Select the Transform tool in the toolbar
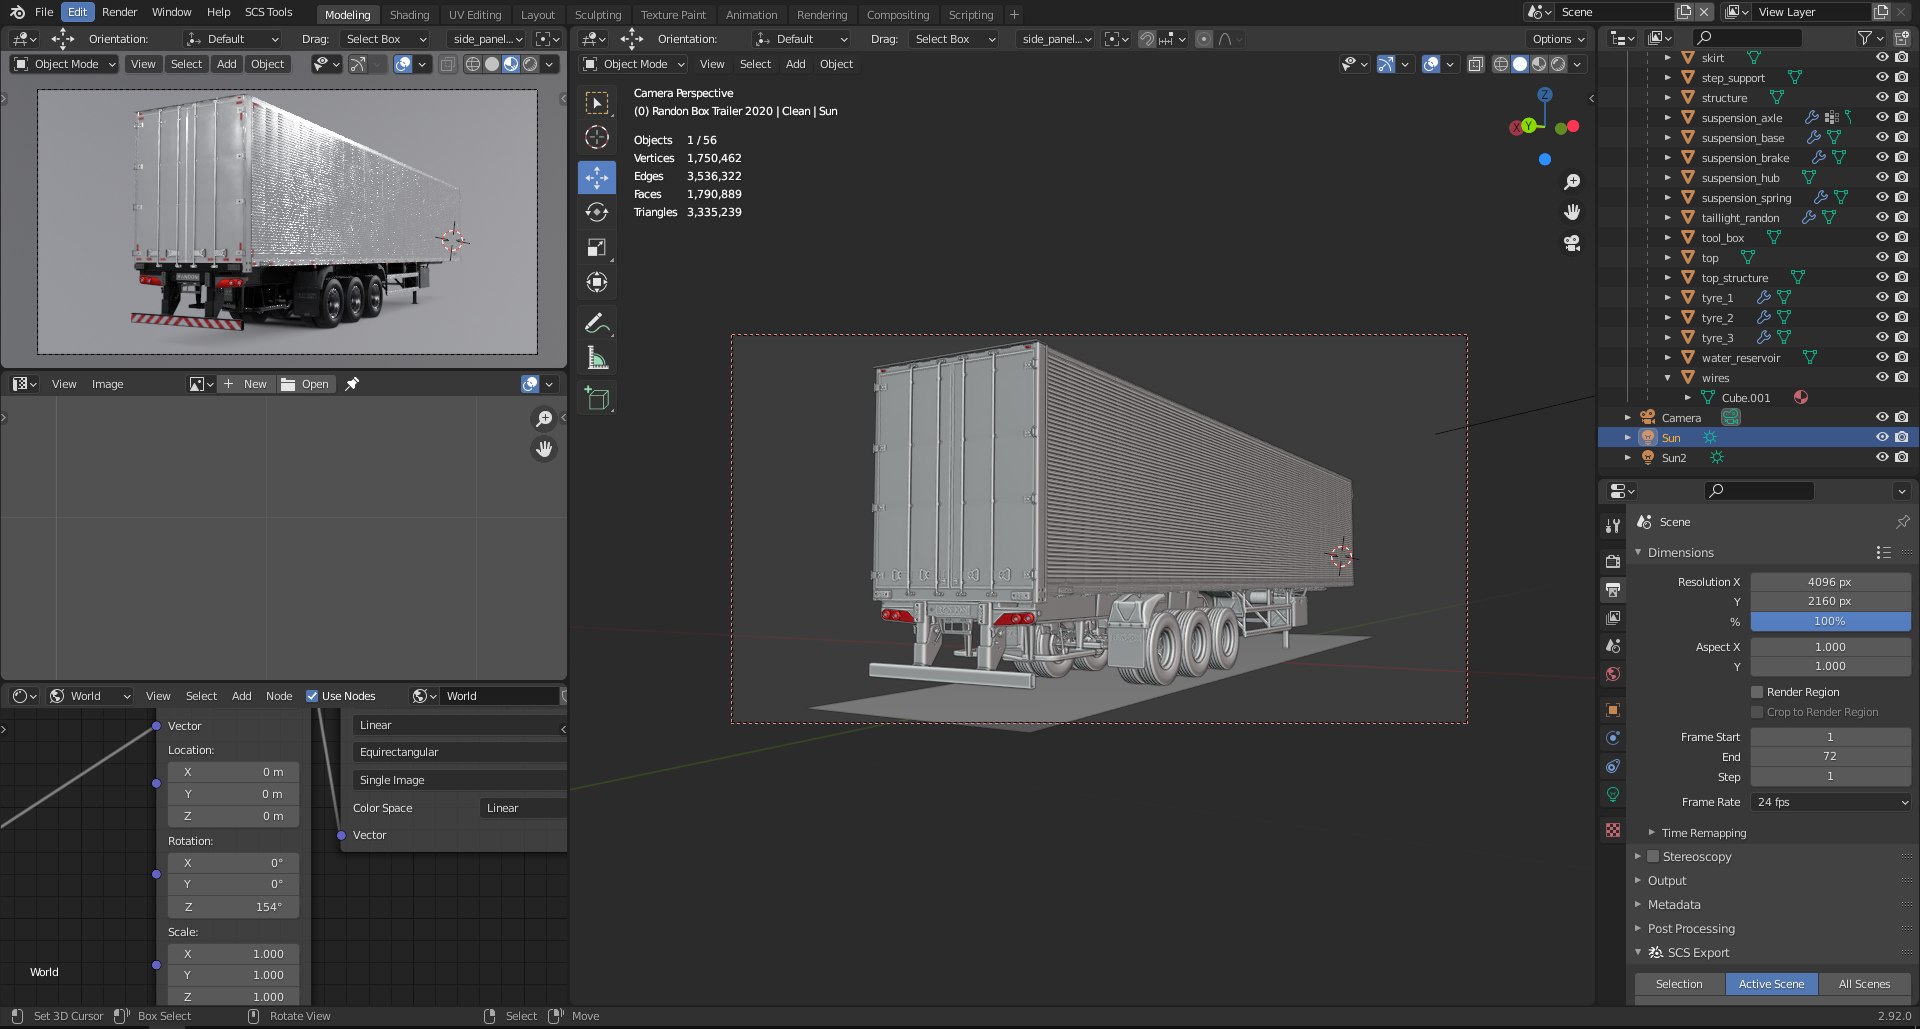The image size is (1920, 1029). 597,282
